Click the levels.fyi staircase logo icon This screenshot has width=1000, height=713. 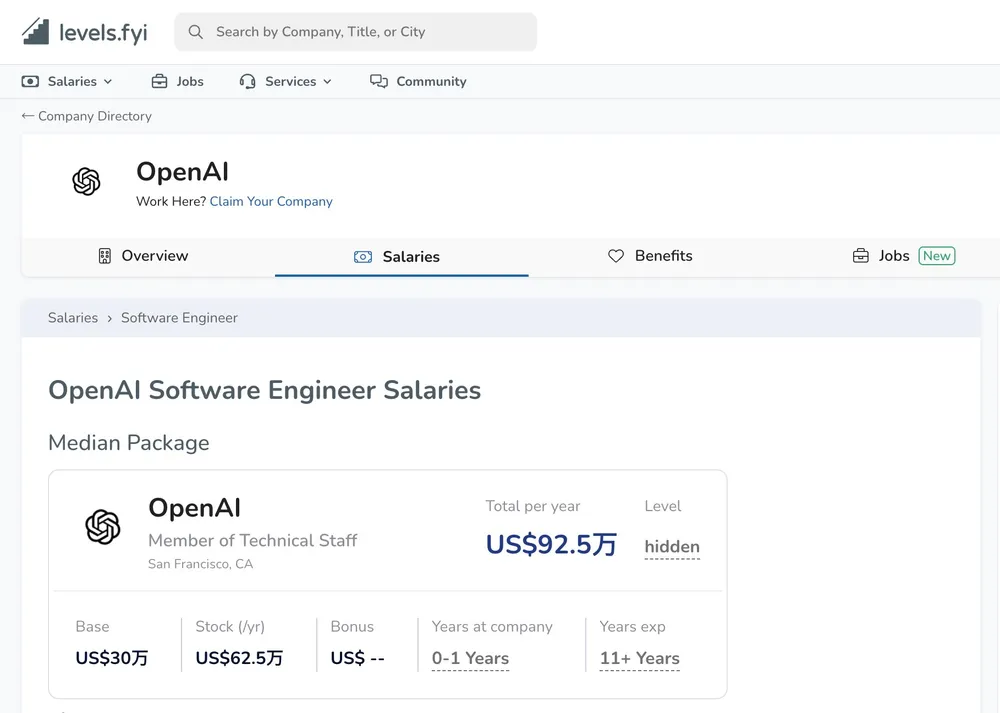[x=36, y=31]
